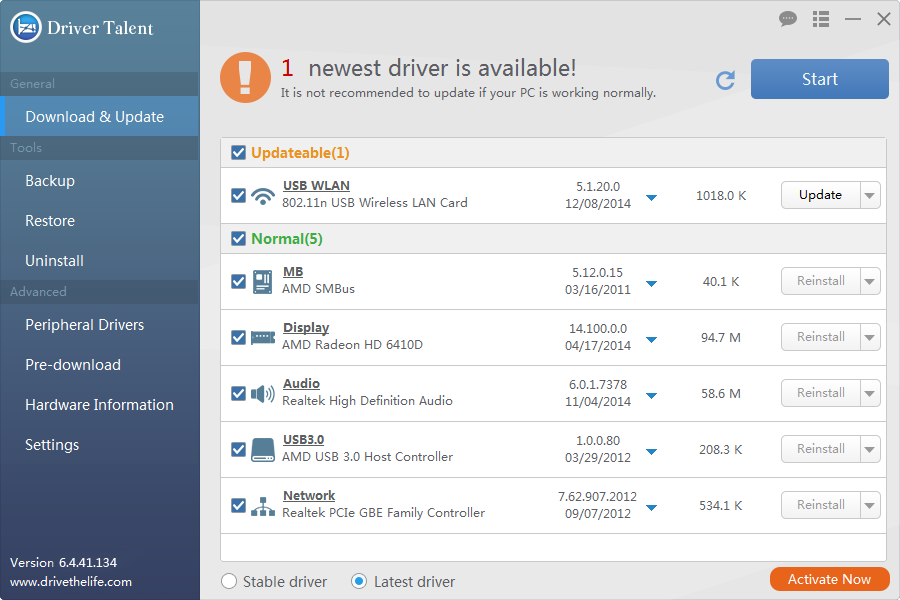The width and height of the screenshot is (900, 600).
Task: Open the MB driver name link
Action: pyautogui.click(x=293, y=272)
